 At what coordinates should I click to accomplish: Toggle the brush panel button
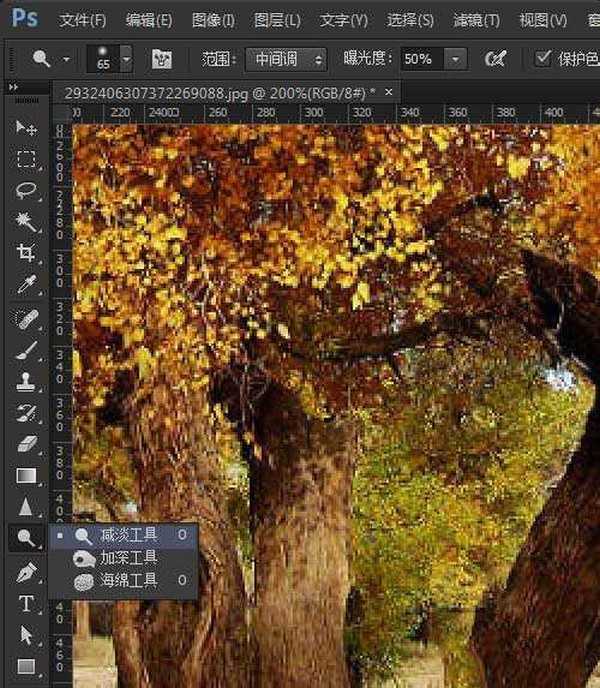click(161, 59)
